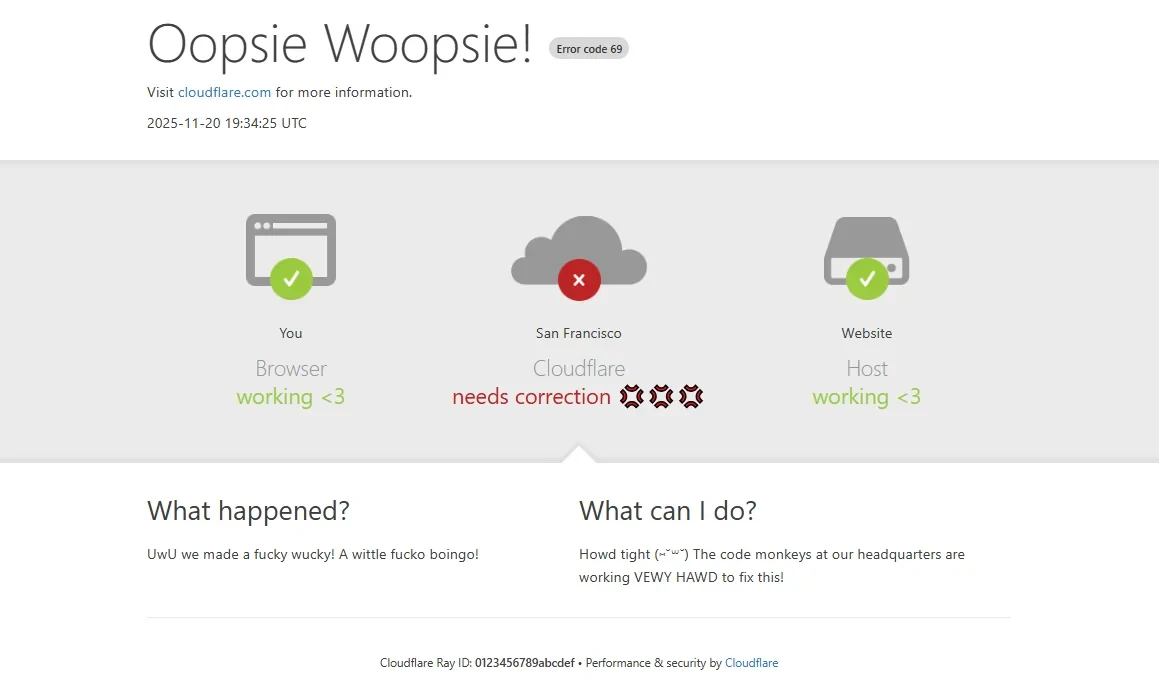Click the red X error badge on the cloud
The width and height of the screenshot is (1159, 683).
[x=579, y=280]
